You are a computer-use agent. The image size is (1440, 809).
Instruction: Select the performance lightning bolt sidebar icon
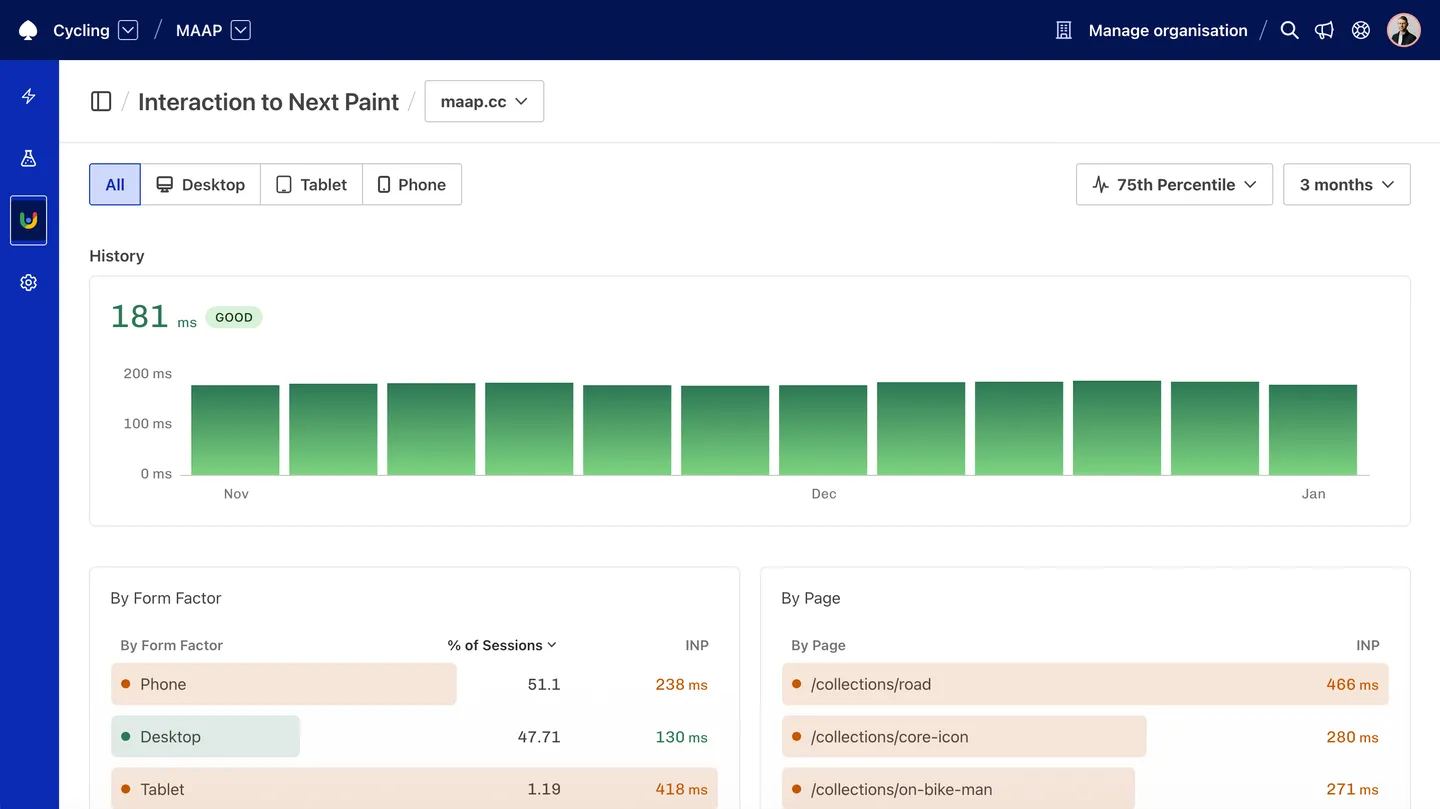pyautogui.click(x=28, y=96)
